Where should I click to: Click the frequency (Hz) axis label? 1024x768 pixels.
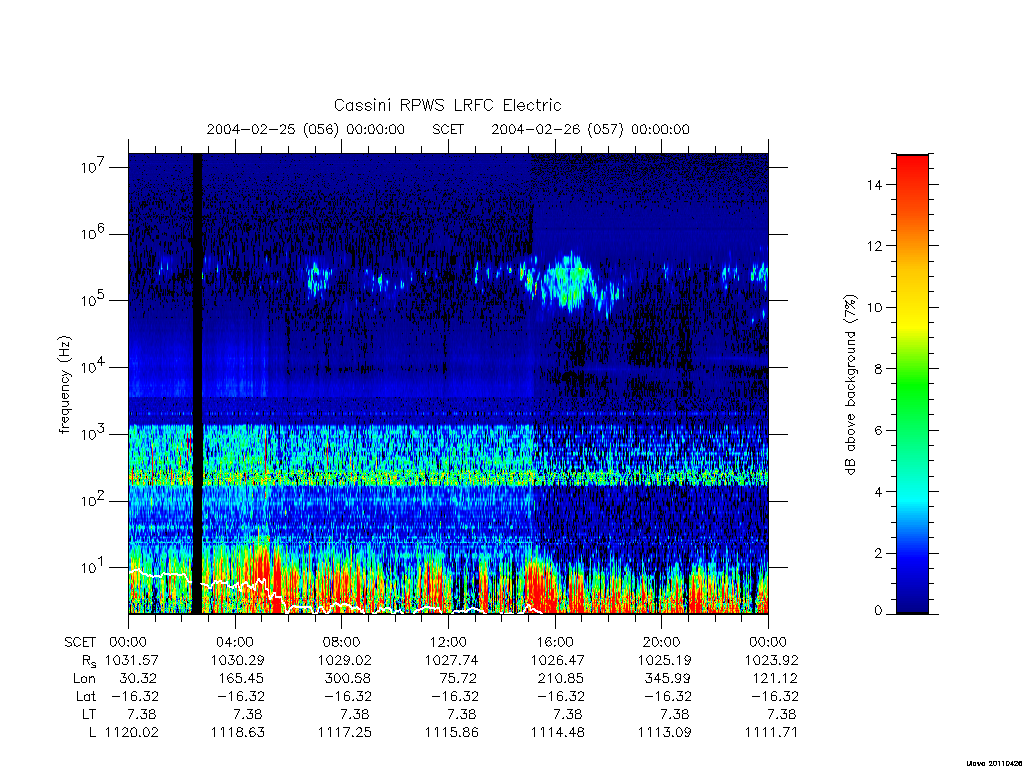[x=64, y=385]
